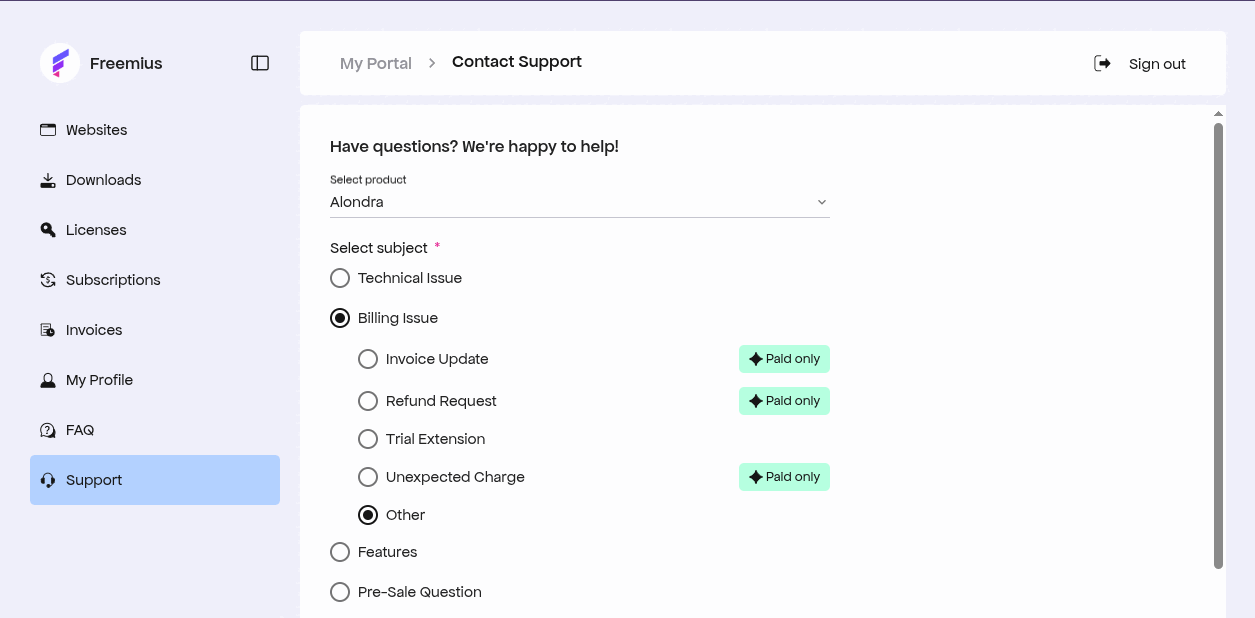Click the Websites browser icon
The height and width of the screenshot is (618, 1255).
(48, 130)
